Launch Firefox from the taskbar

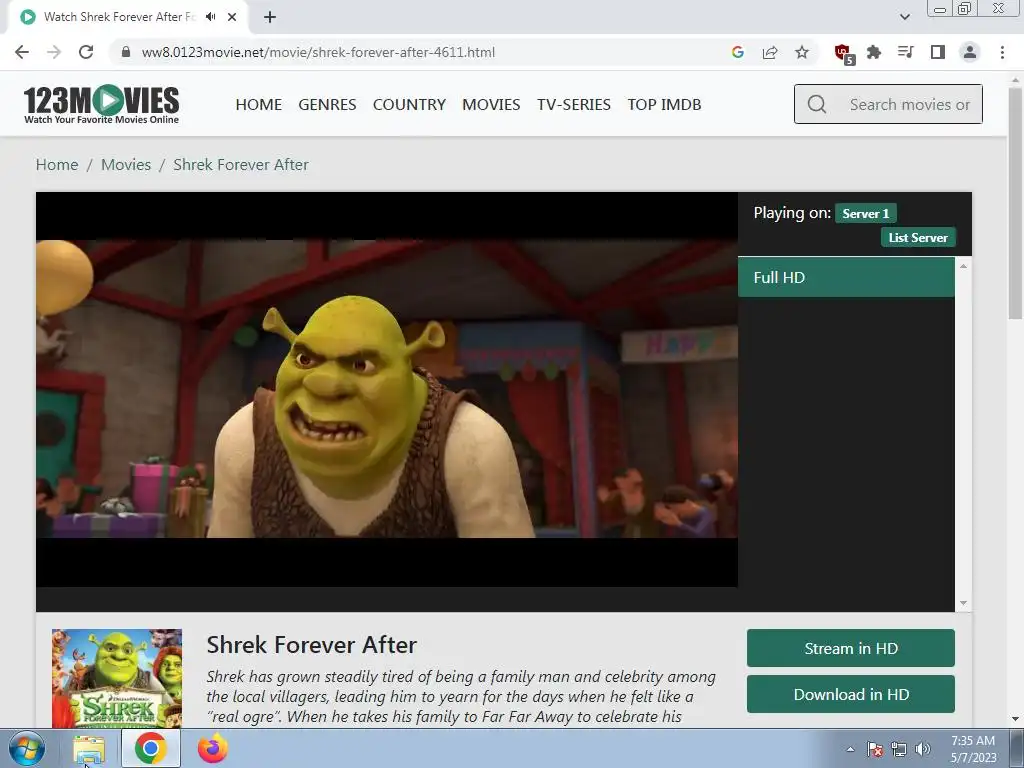[x=212, y=748]
